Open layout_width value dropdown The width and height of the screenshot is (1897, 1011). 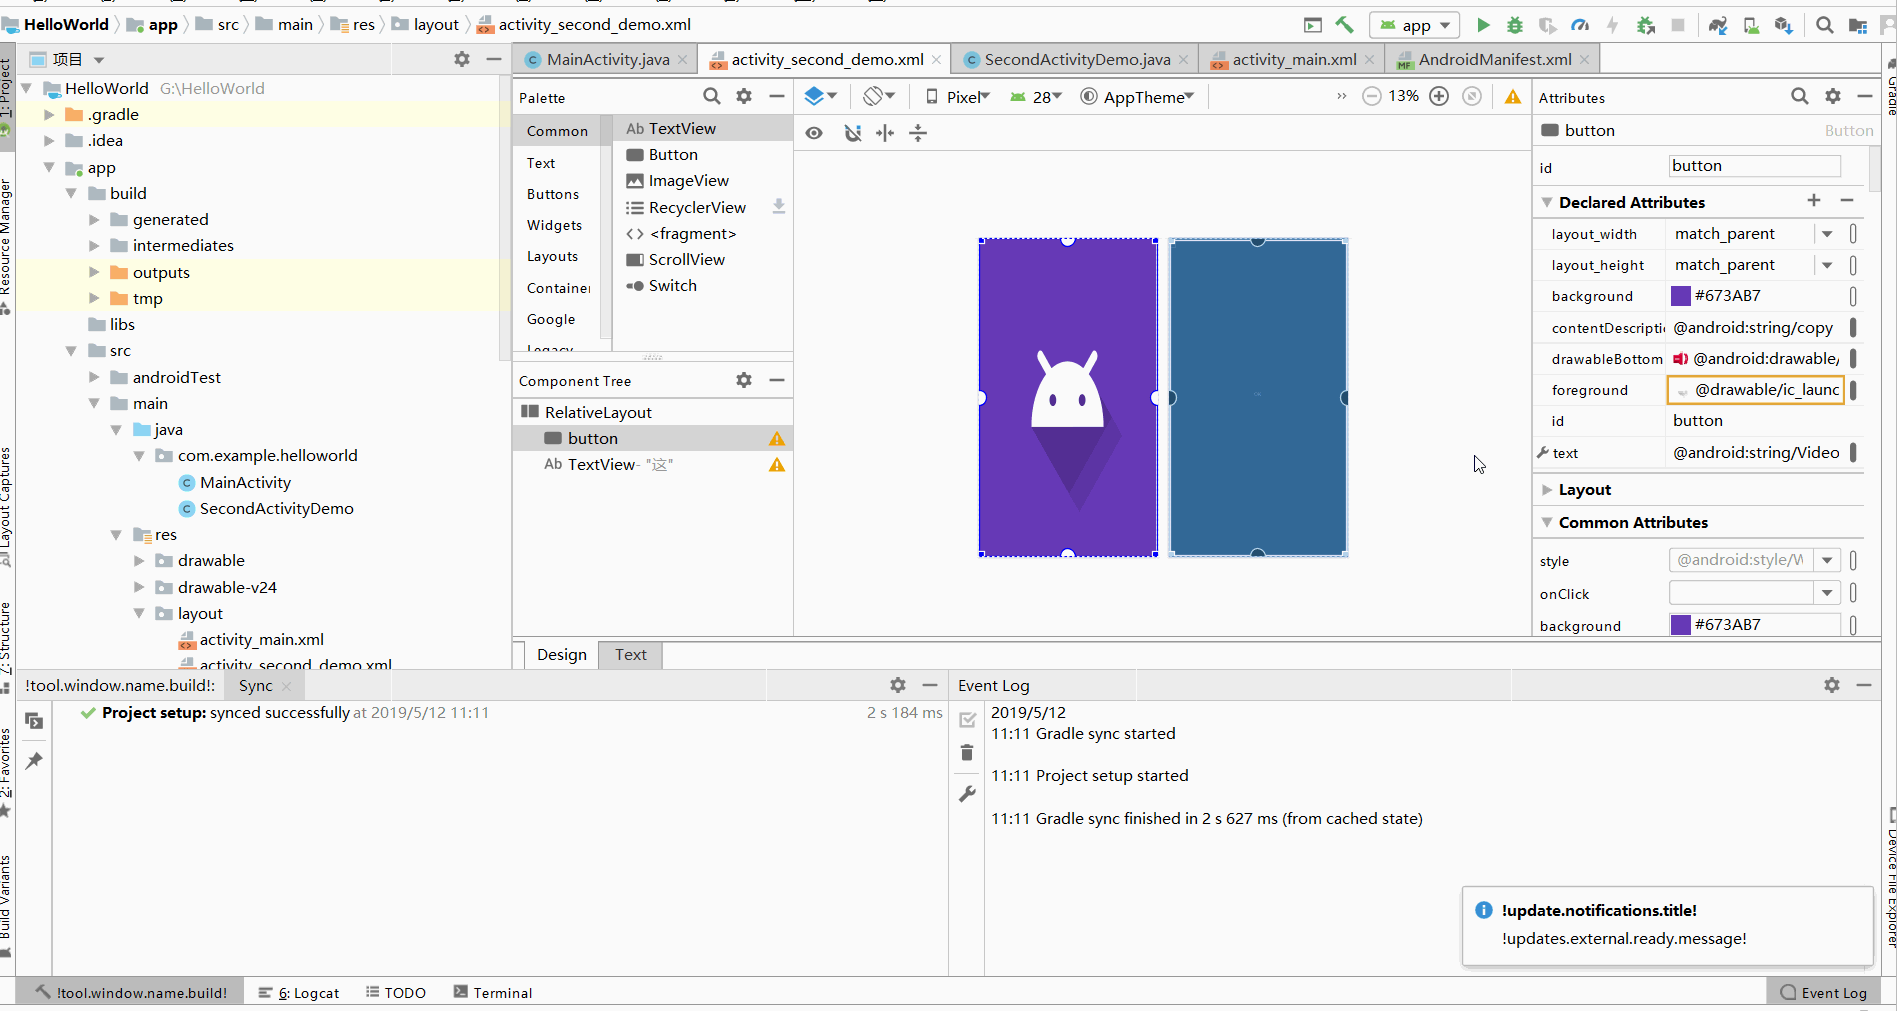(x=1827, y=234)
